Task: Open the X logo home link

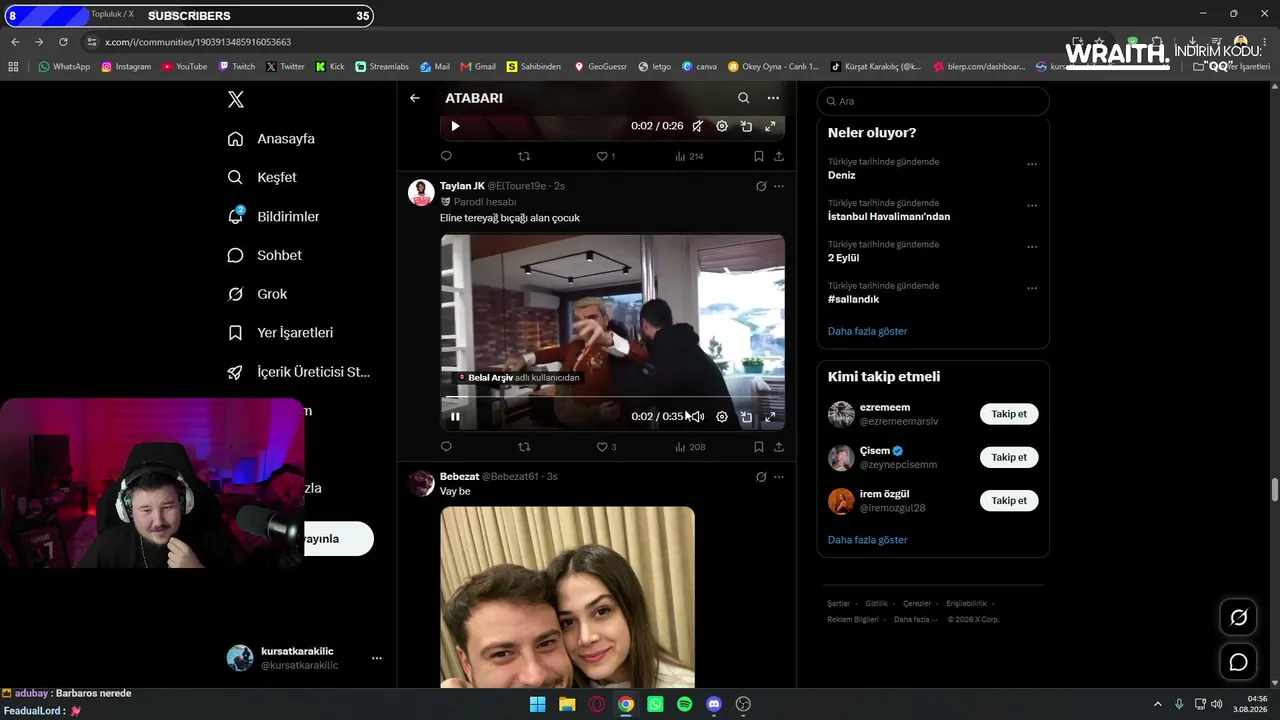Action: click(x=235, y=99)
